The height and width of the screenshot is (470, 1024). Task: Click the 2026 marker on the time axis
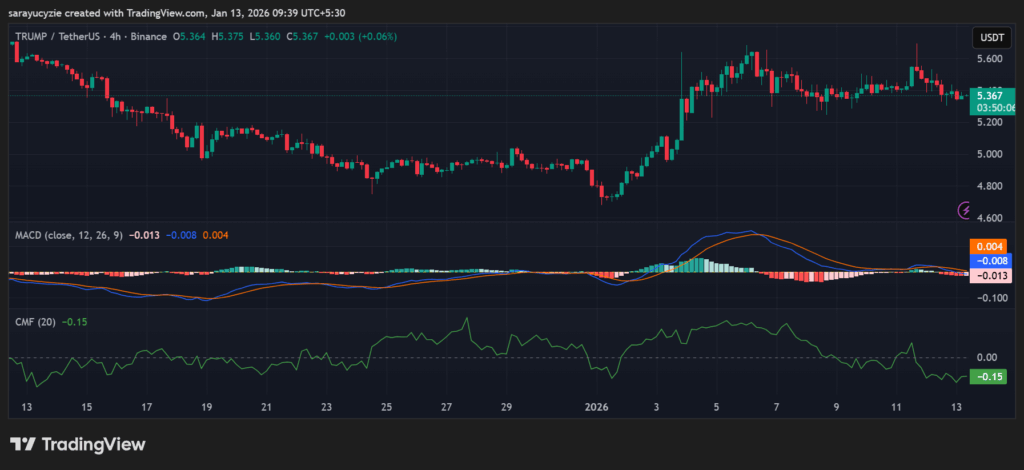point(596,408)
